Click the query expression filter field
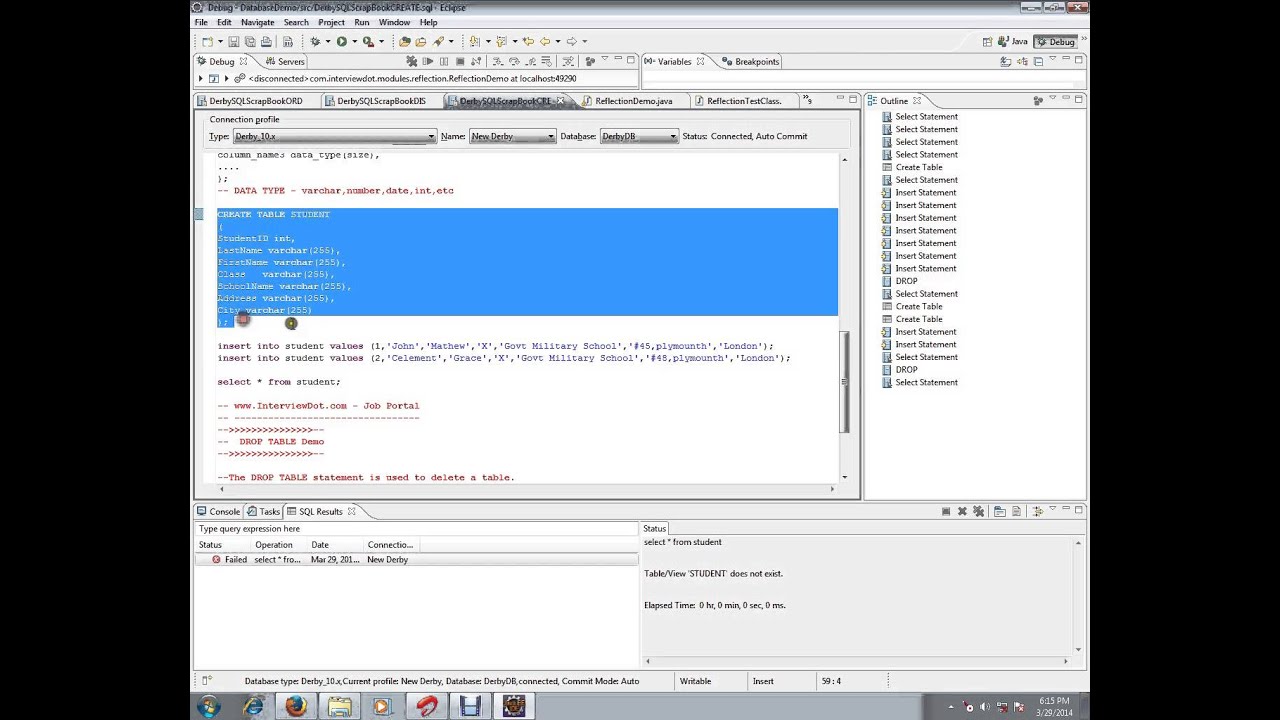Screen dimensions: 1280x720 [x=416, y=529]
